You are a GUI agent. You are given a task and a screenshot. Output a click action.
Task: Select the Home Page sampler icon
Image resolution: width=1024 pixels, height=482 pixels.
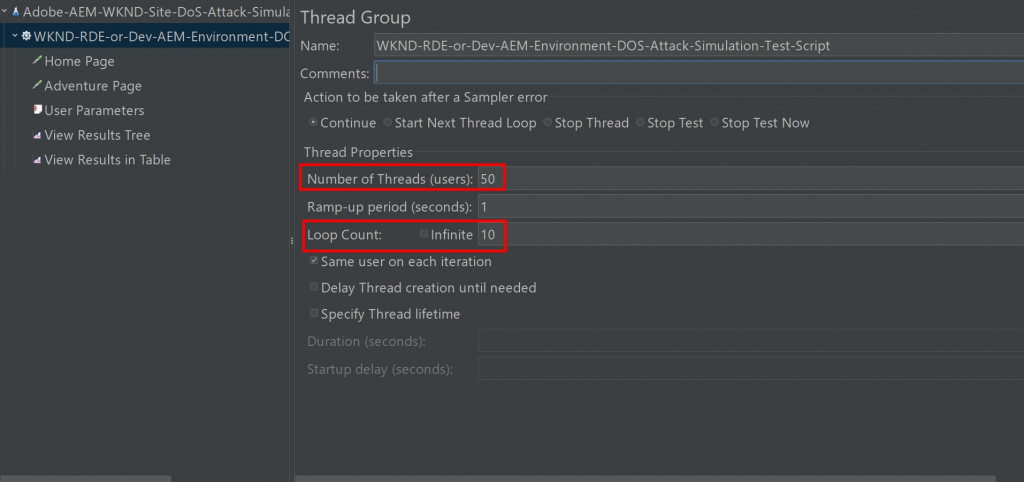point(37,61)
